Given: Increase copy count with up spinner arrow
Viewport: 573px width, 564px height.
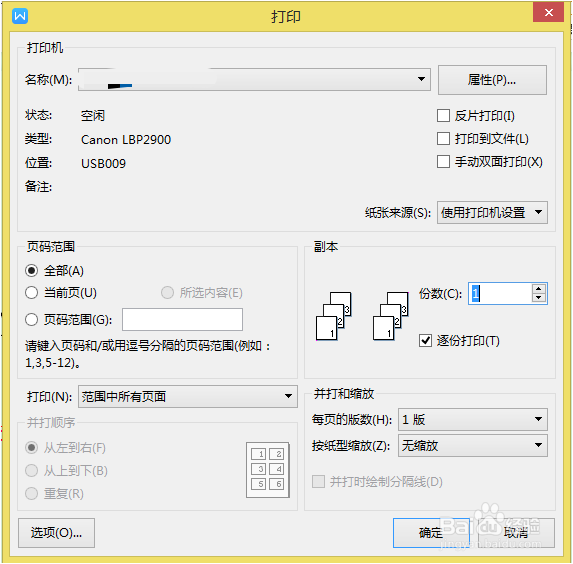Looking at the screenshot, I should pyautogui.click(x=538, y=289).
